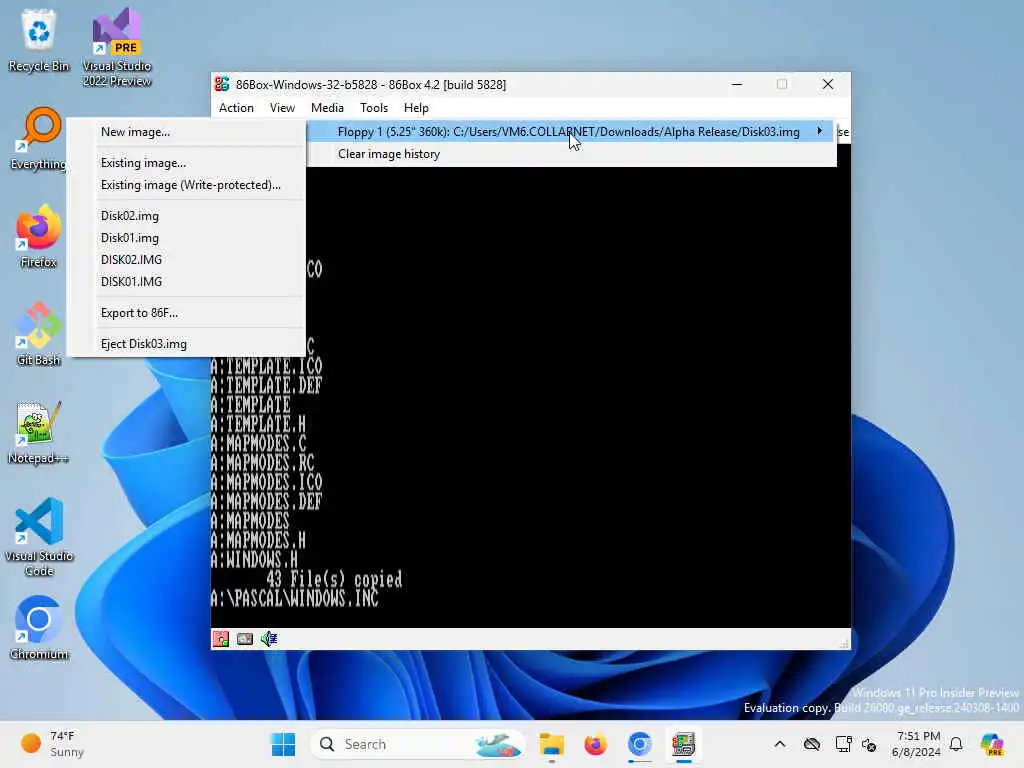The height and width of the screenshot is (768, 1024).
Task: Click the 86Box floppy drive status icon
Action: pos(221,639)
